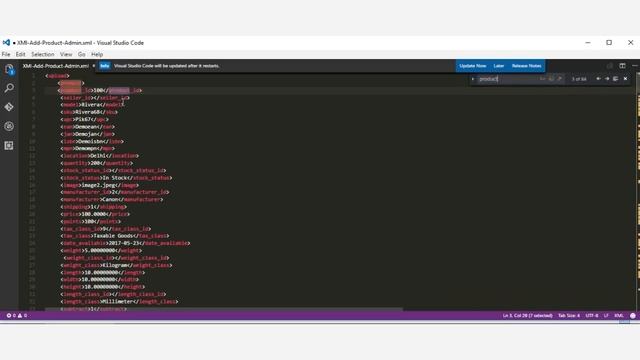640x360 pixels.
Task: Open Release Notes from the notification
Action: point(527,66)
